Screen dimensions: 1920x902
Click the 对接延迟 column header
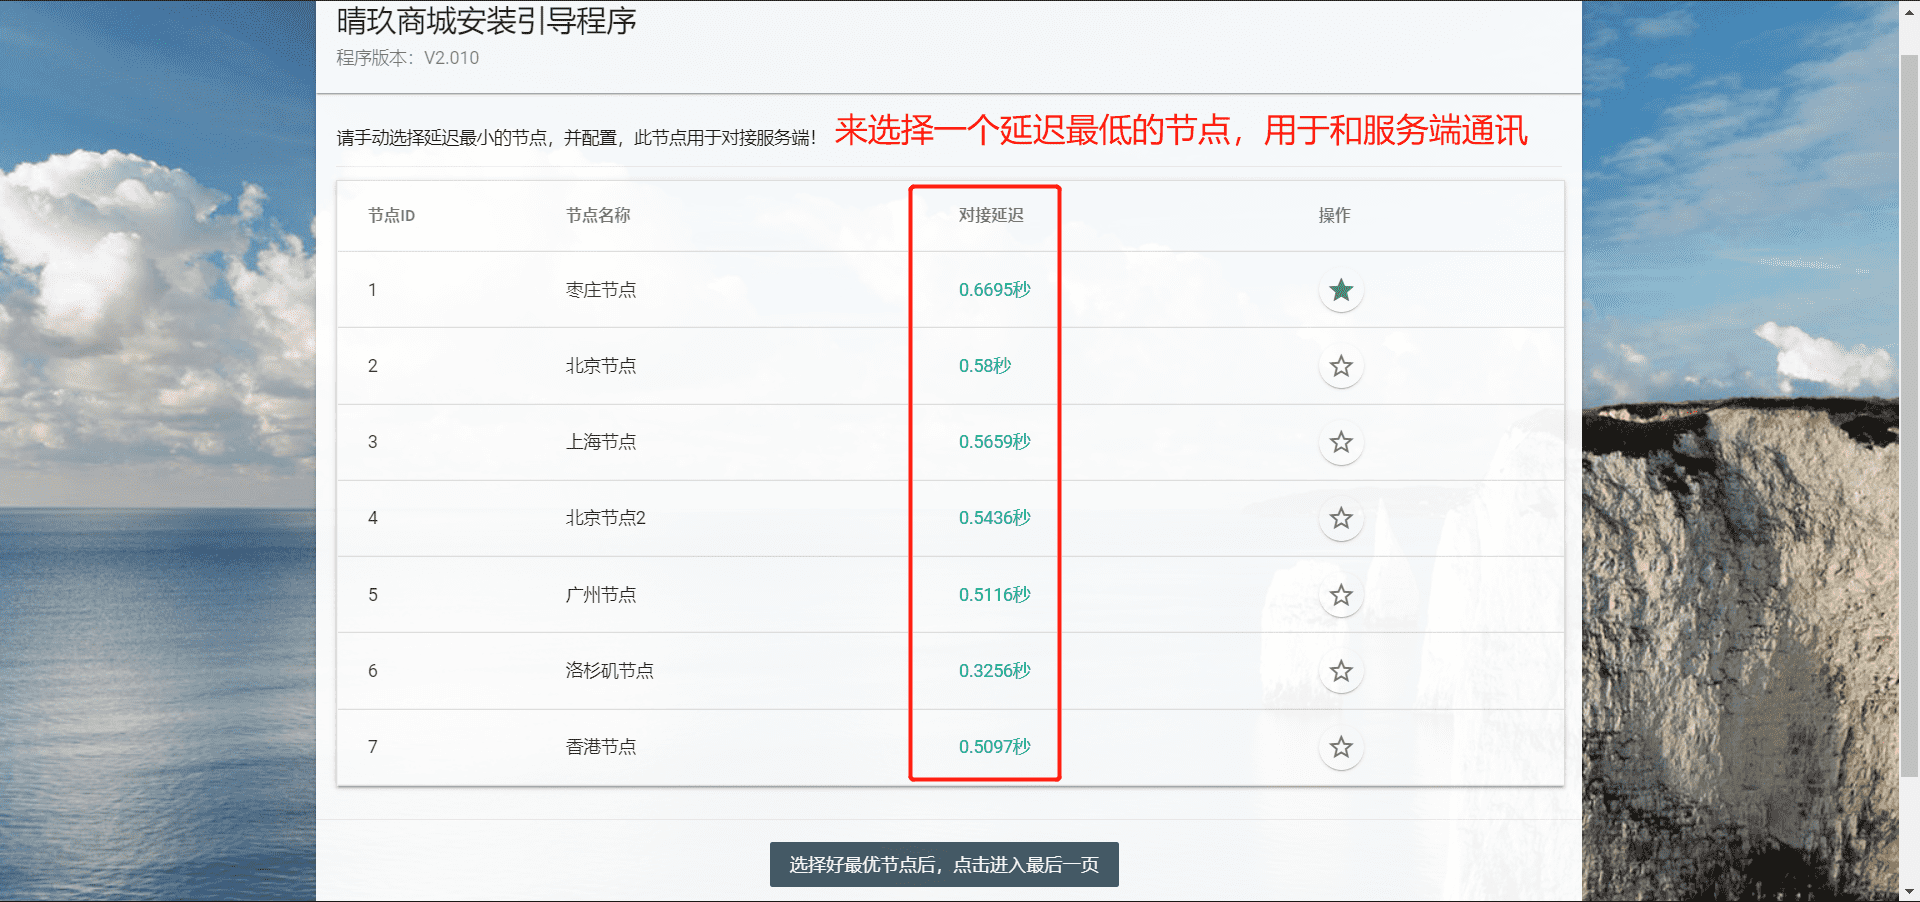click(991, 215)
